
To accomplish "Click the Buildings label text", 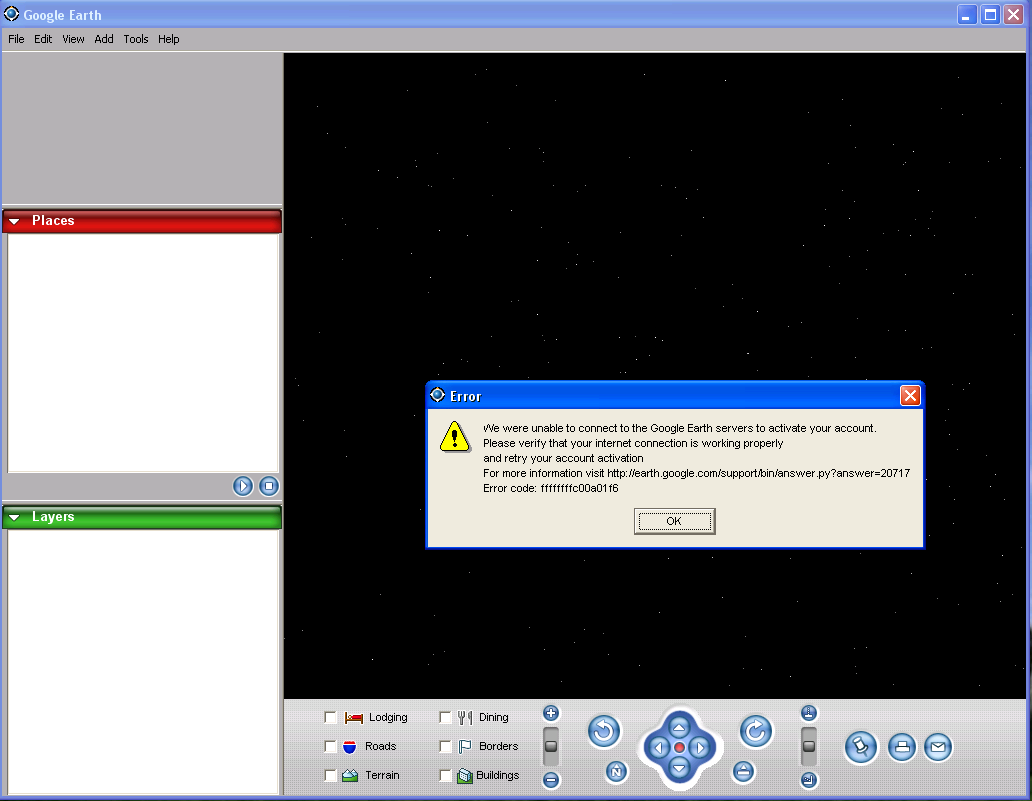I will (x=498, y=775).
